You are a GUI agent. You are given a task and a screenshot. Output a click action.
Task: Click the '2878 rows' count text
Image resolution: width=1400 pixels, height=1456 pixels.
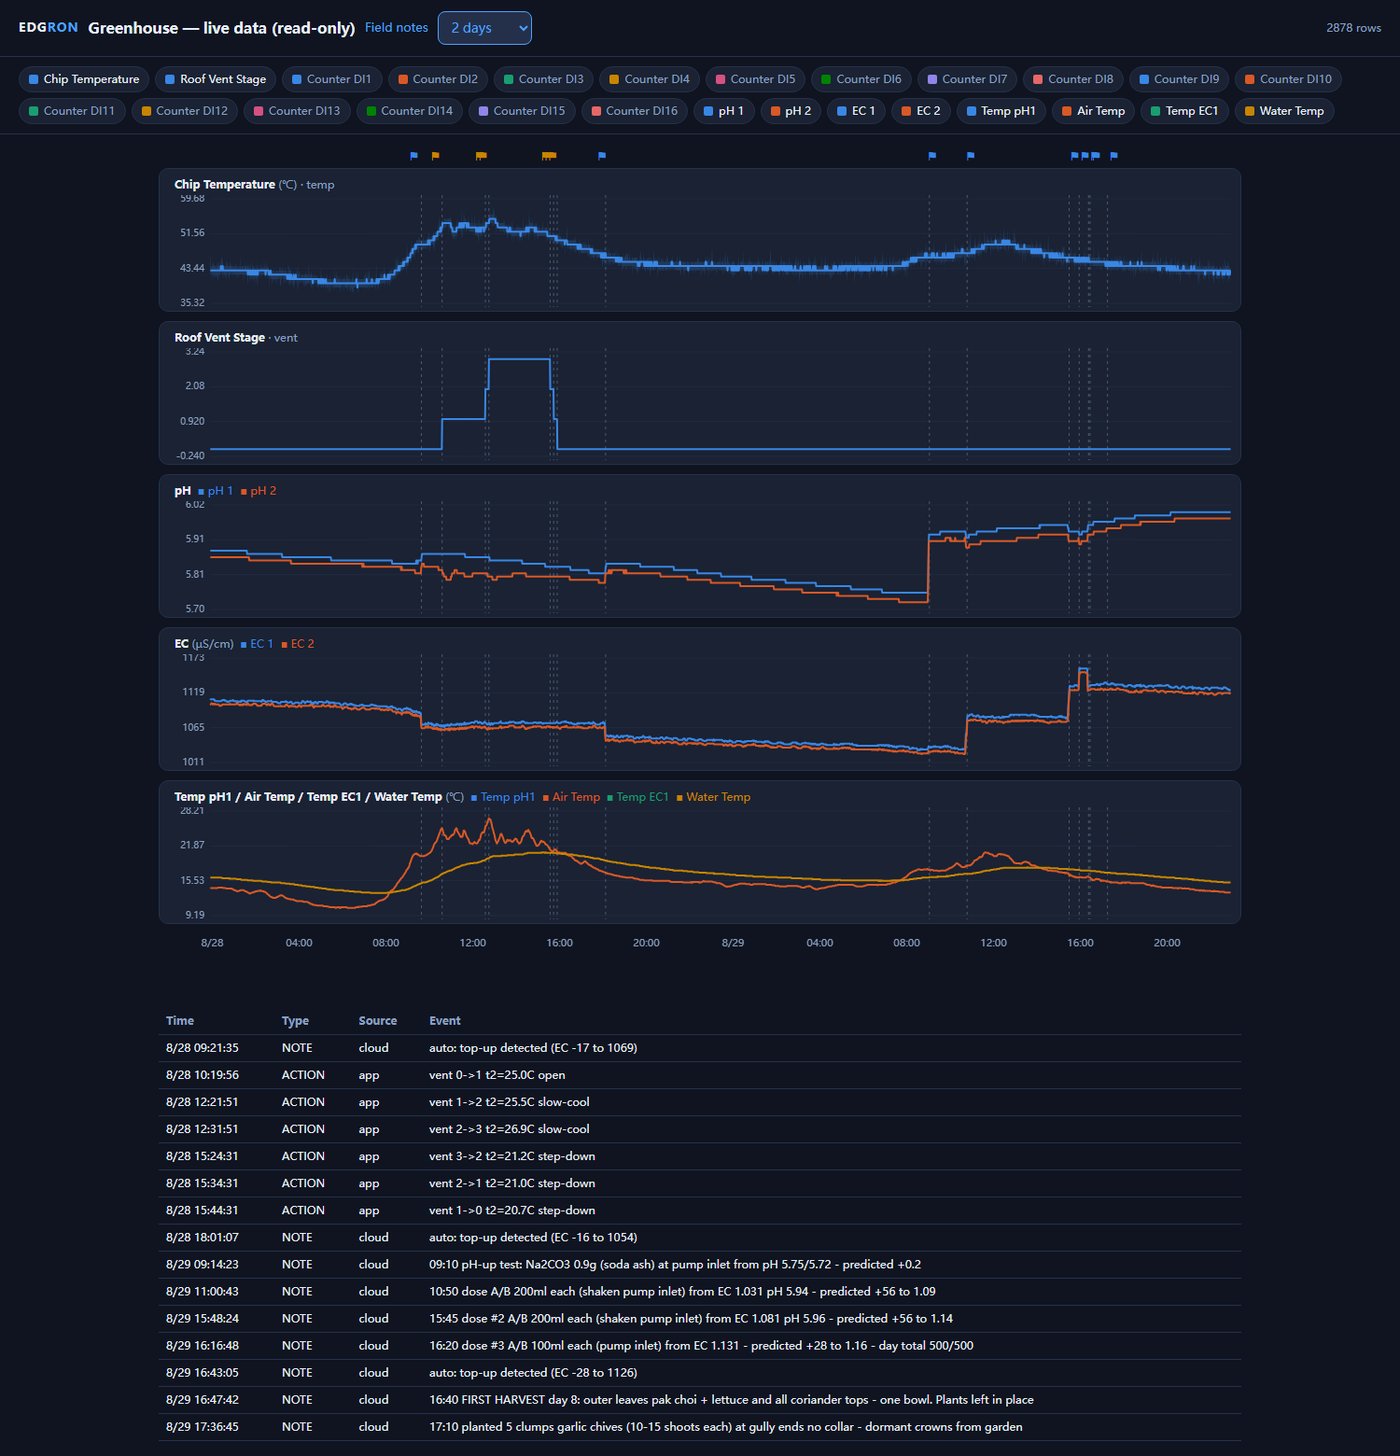[x=1353, y=28]
